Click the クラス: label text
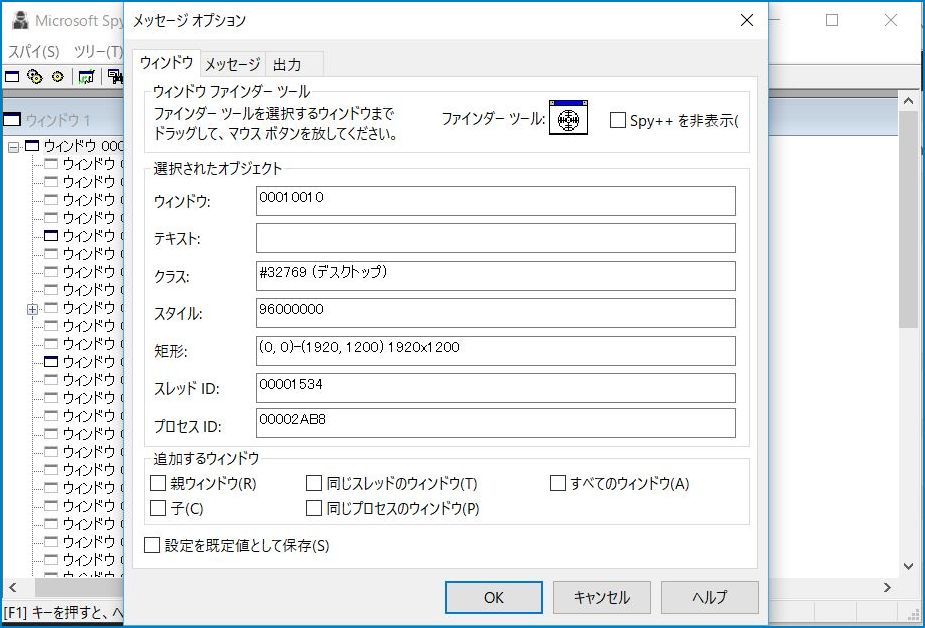This screenshot has height=628, width=925. click(x=172, y=277)
